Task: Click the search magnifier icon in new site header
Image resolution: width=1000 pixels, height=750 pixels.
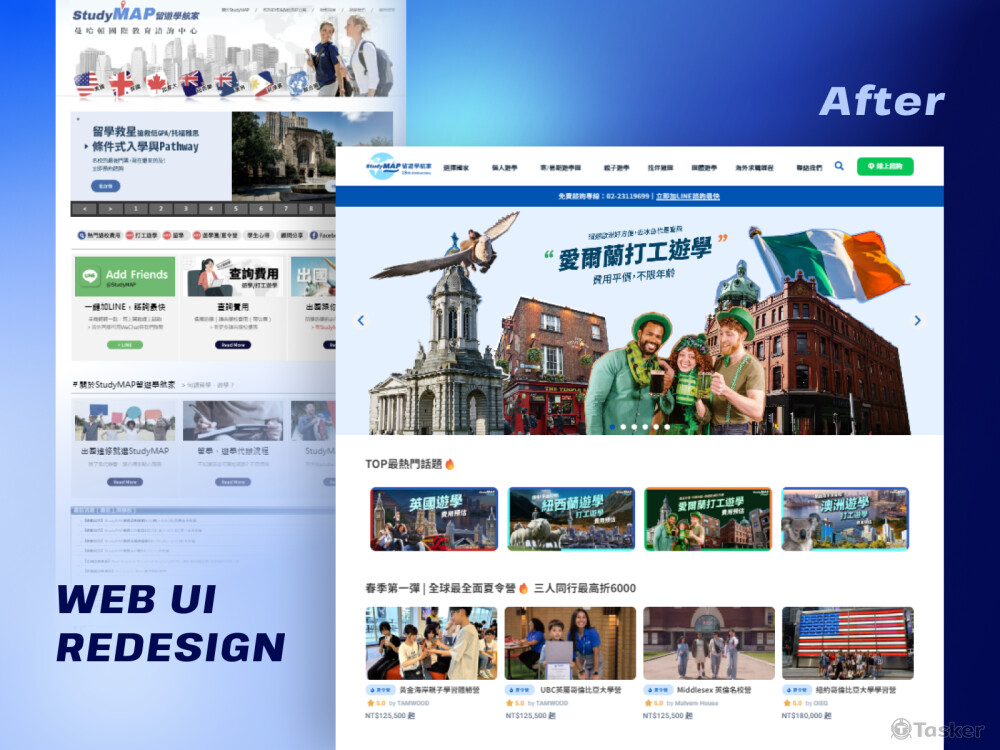Action: [839, 166]
